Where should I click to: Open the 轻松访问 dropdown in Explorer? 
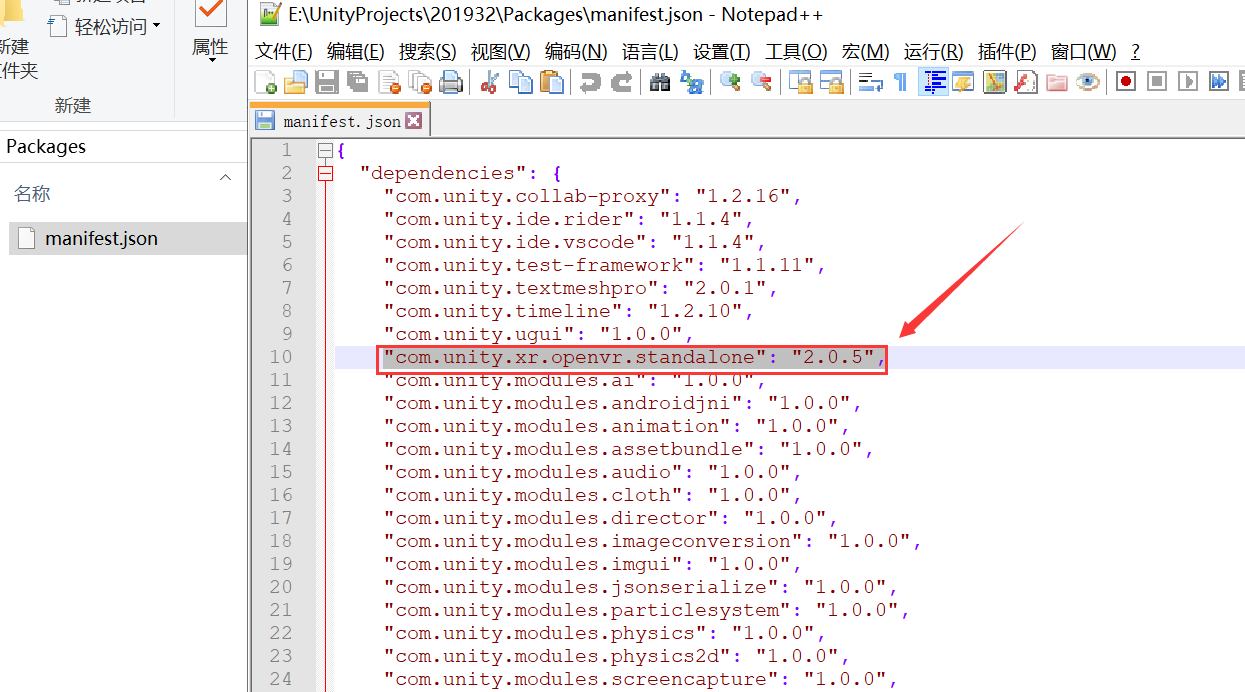tap(105, 26)
